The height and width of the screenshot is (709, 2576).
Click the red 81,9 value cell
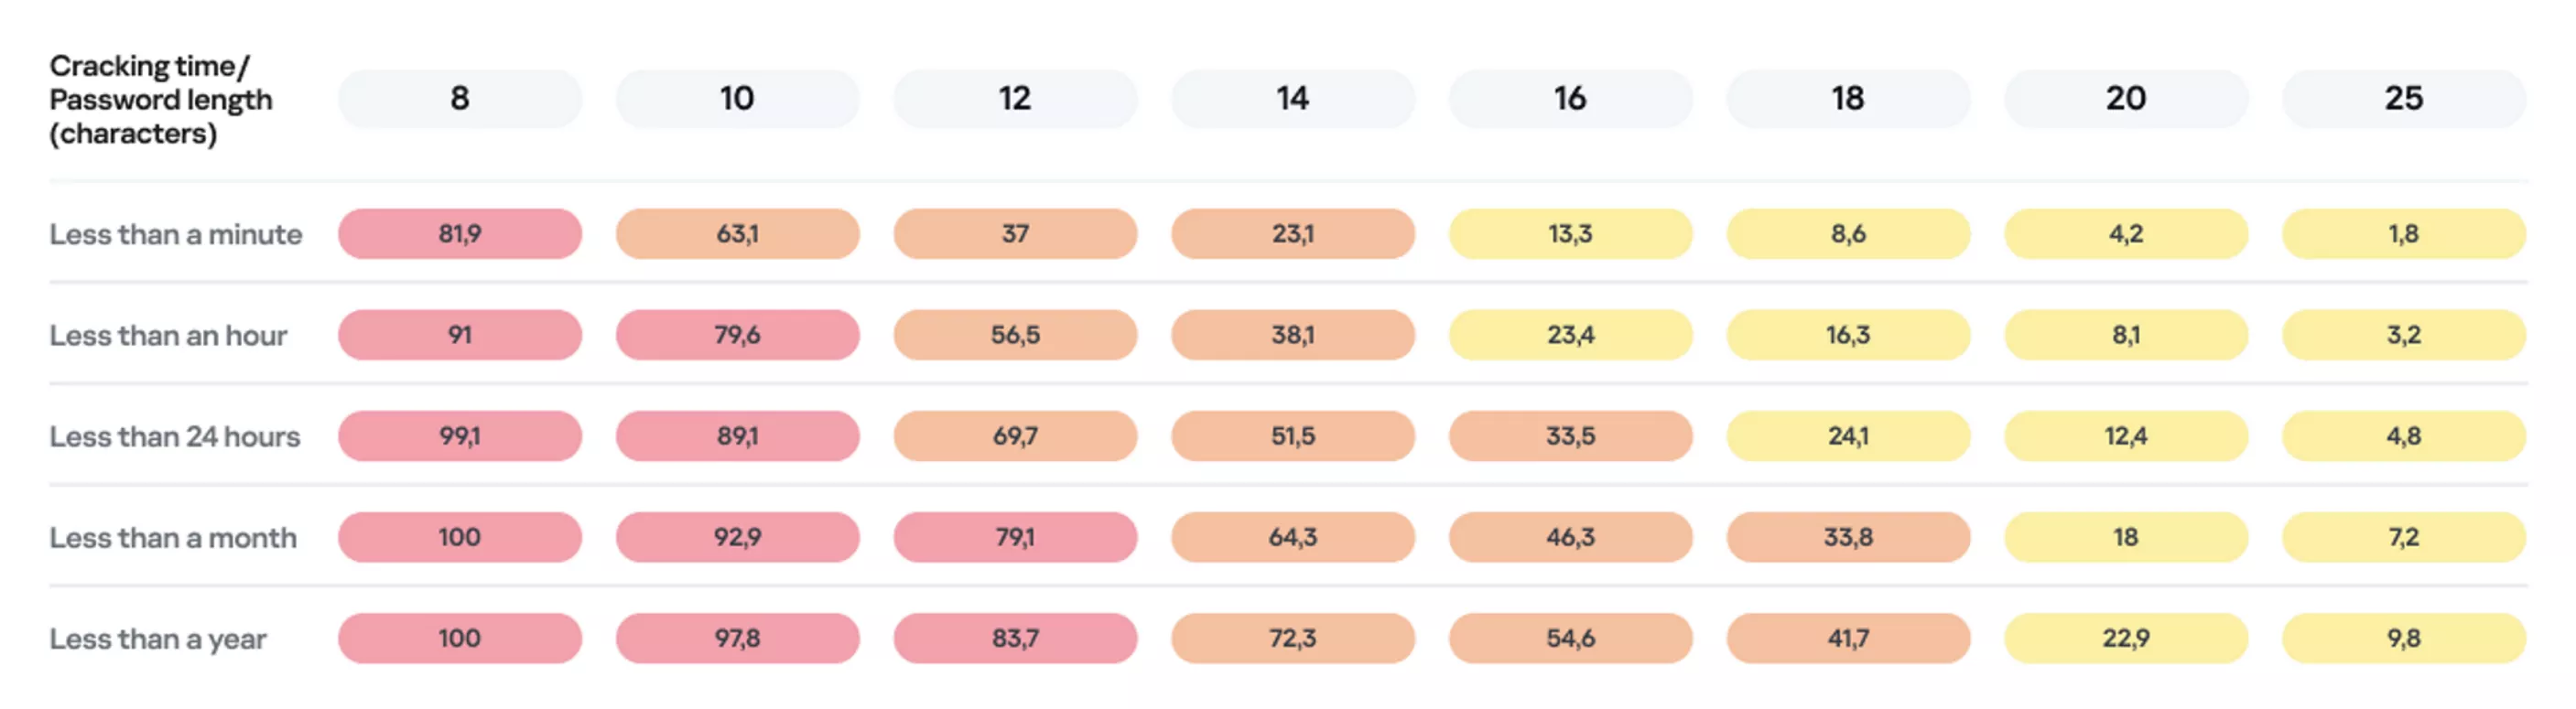click(459, 234)
